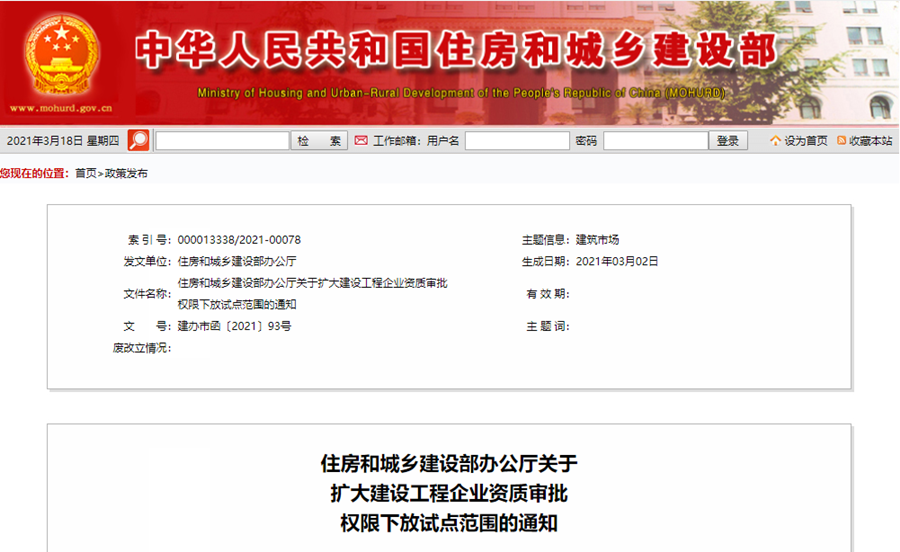Click the www.mohurd.gov.cn site address text

(x=61, y=108)
